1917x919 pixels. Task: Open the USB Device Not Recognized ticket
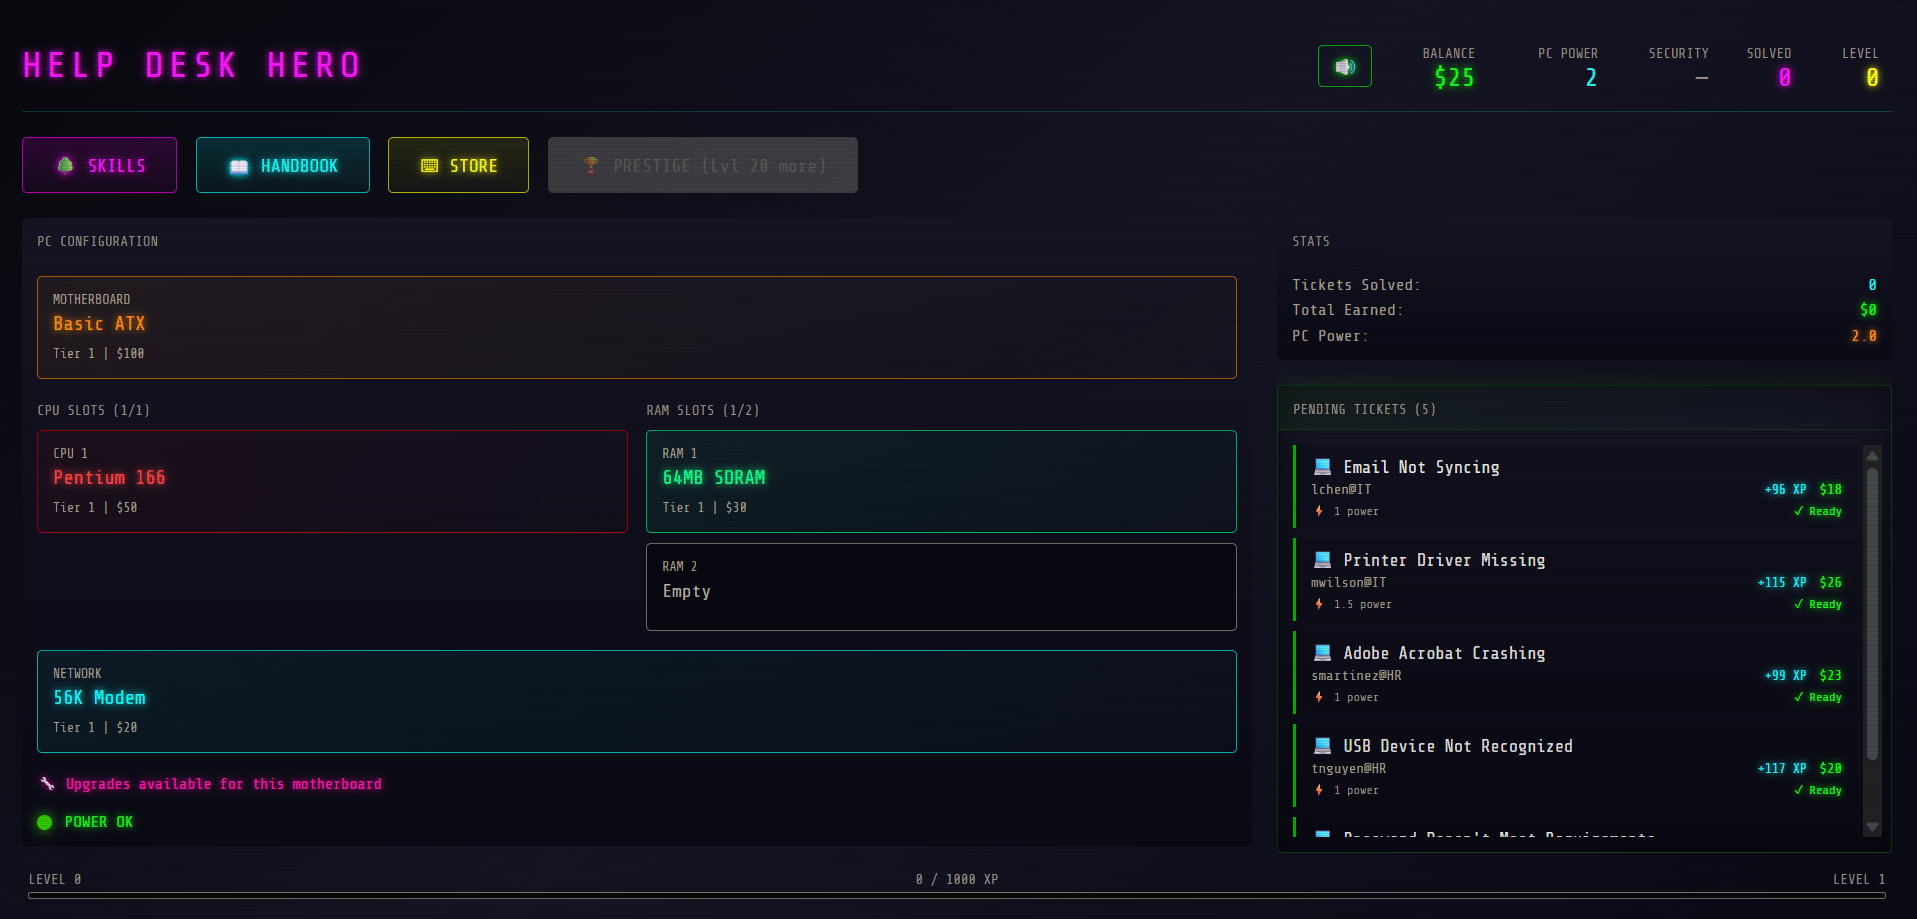click(x=1577, y=767)
